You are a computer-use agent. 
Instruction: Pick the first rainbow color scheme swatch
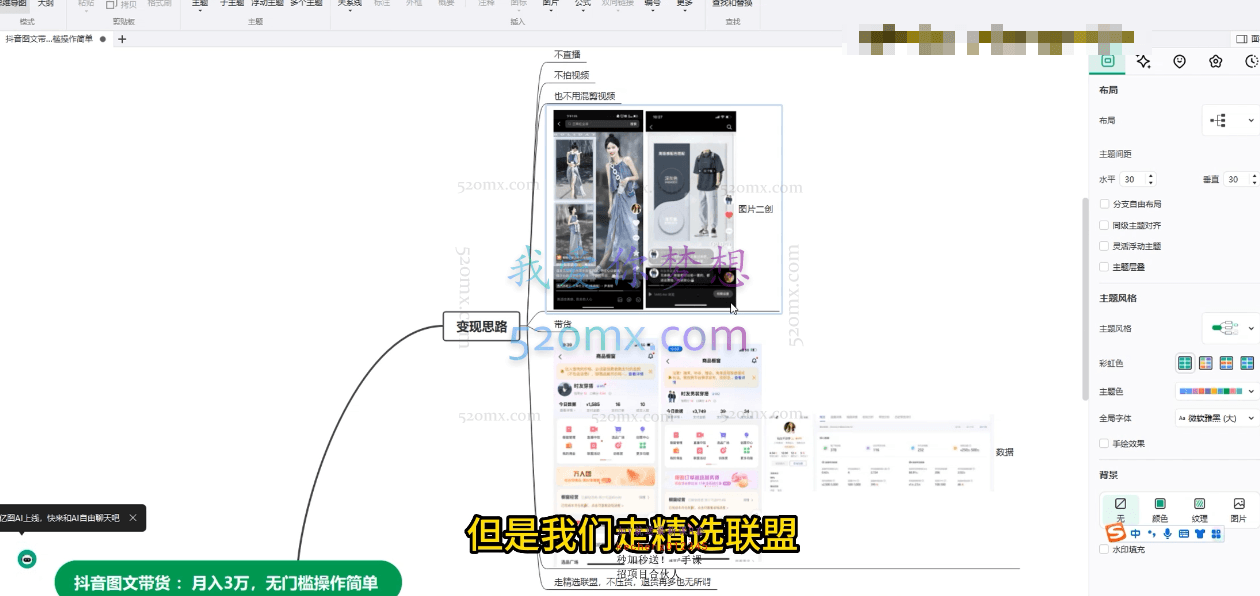[x=1184, y=363]
